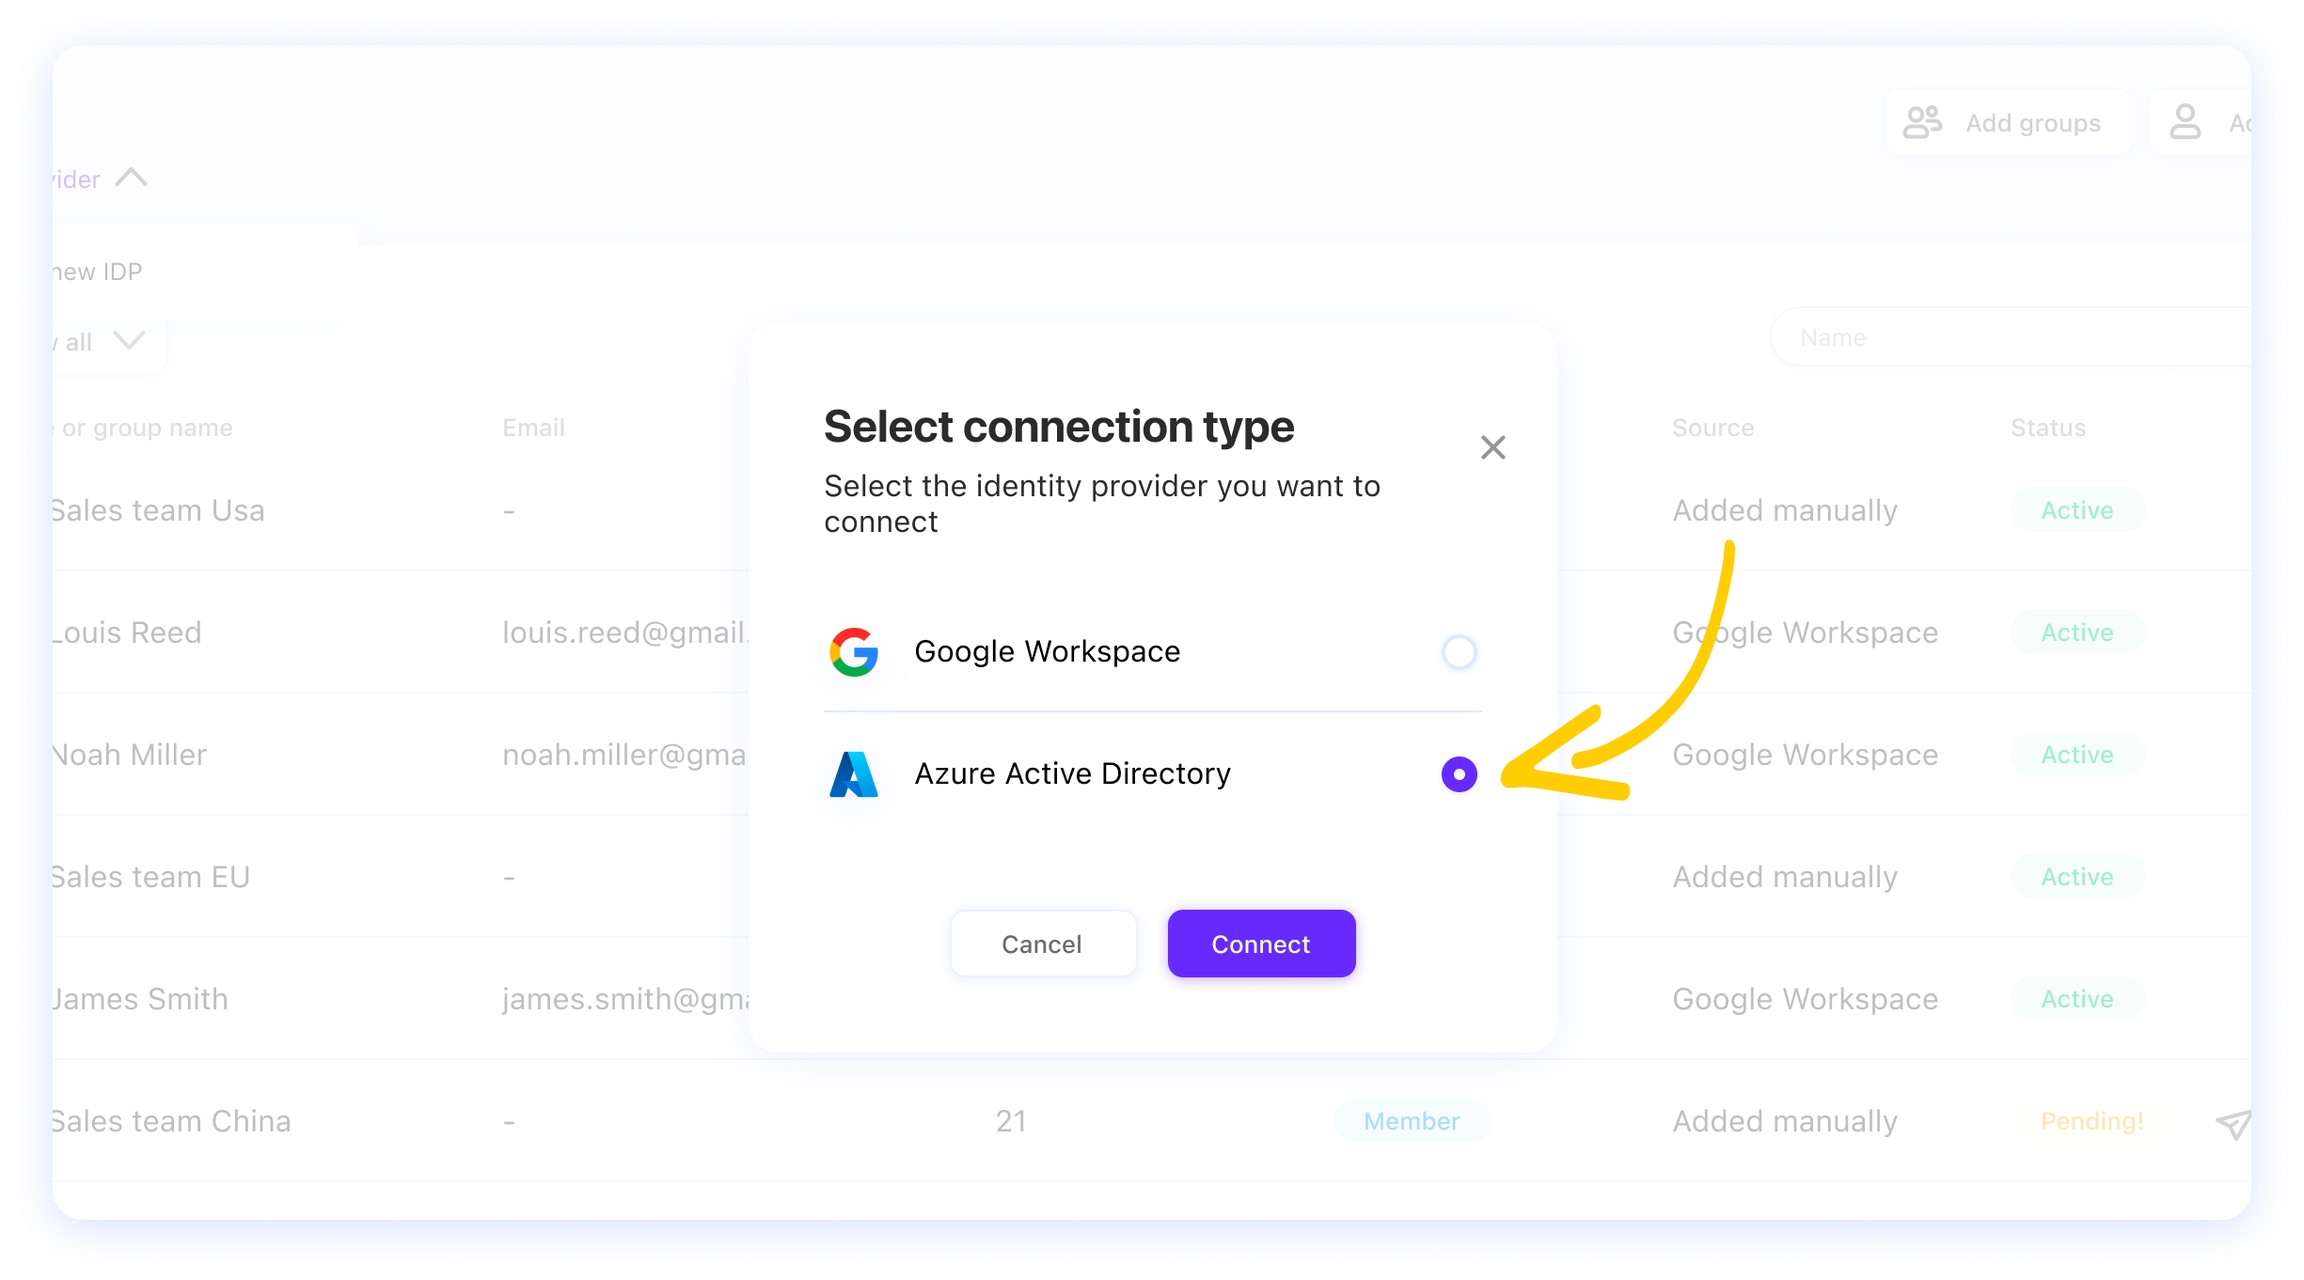
Task: Click the Add groups people icon
Action: click(1922, 123)
